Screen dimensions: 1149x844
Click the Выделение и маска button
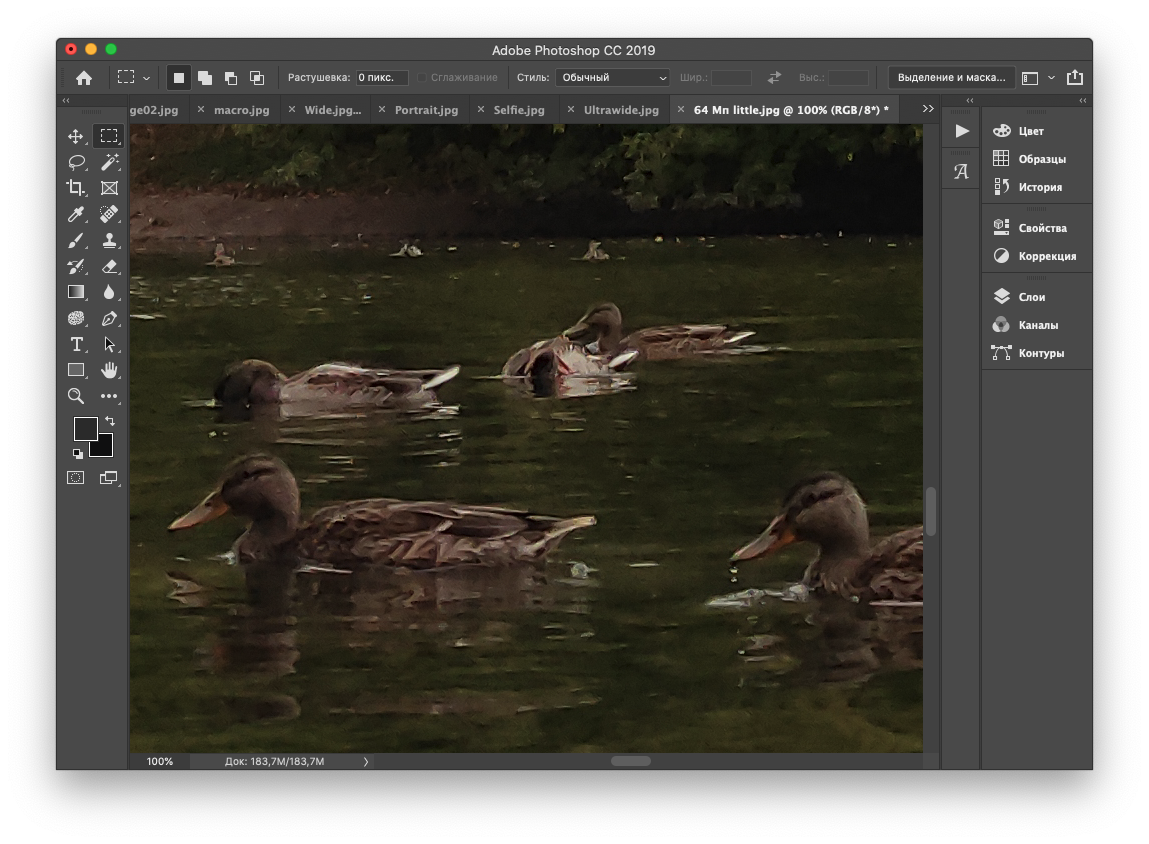pos(951,78)
